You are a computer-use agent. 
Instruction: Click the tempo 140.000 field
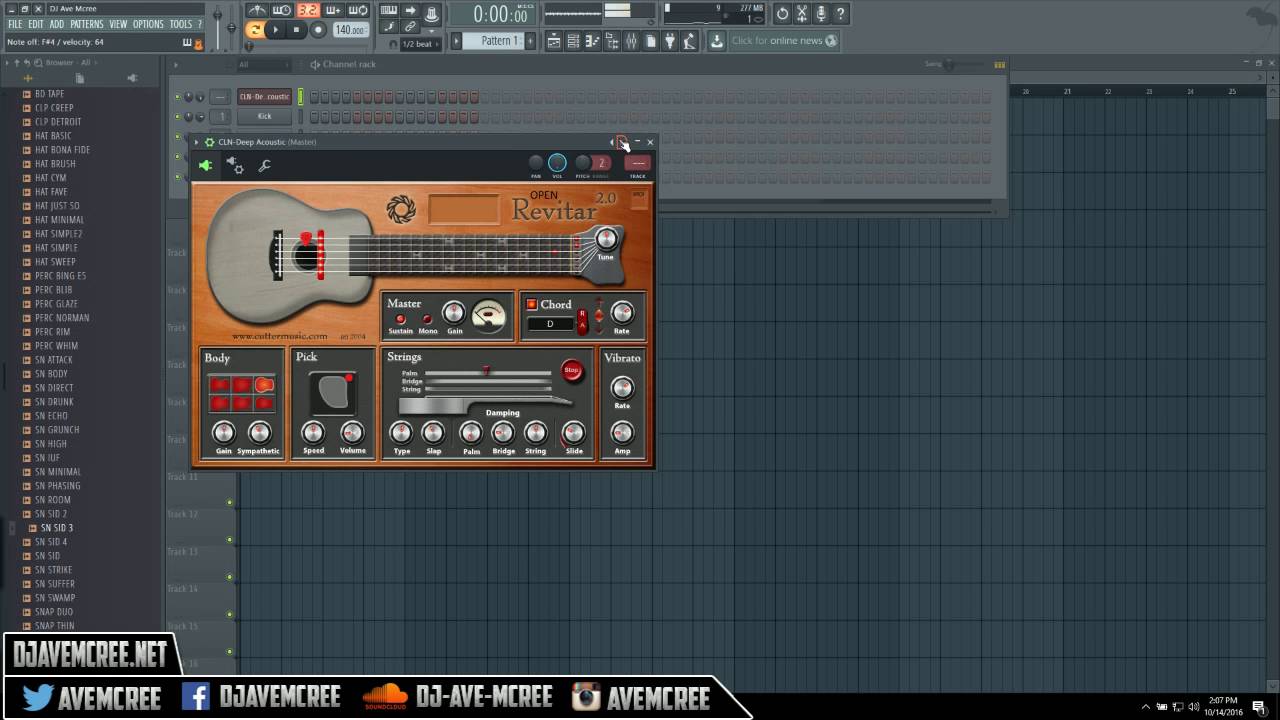(x=351, y=30)
